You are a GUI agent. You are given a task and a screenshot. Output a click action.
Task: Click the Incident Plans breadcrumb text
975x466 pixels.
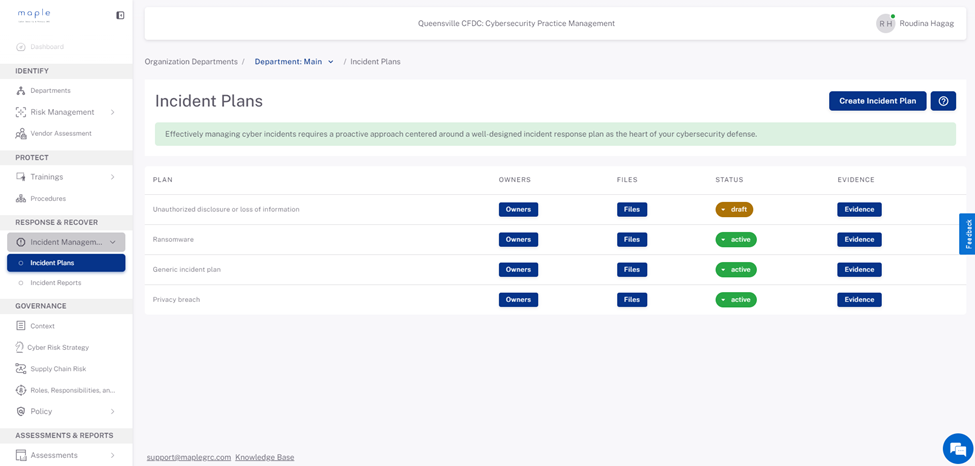click(376, 62)
